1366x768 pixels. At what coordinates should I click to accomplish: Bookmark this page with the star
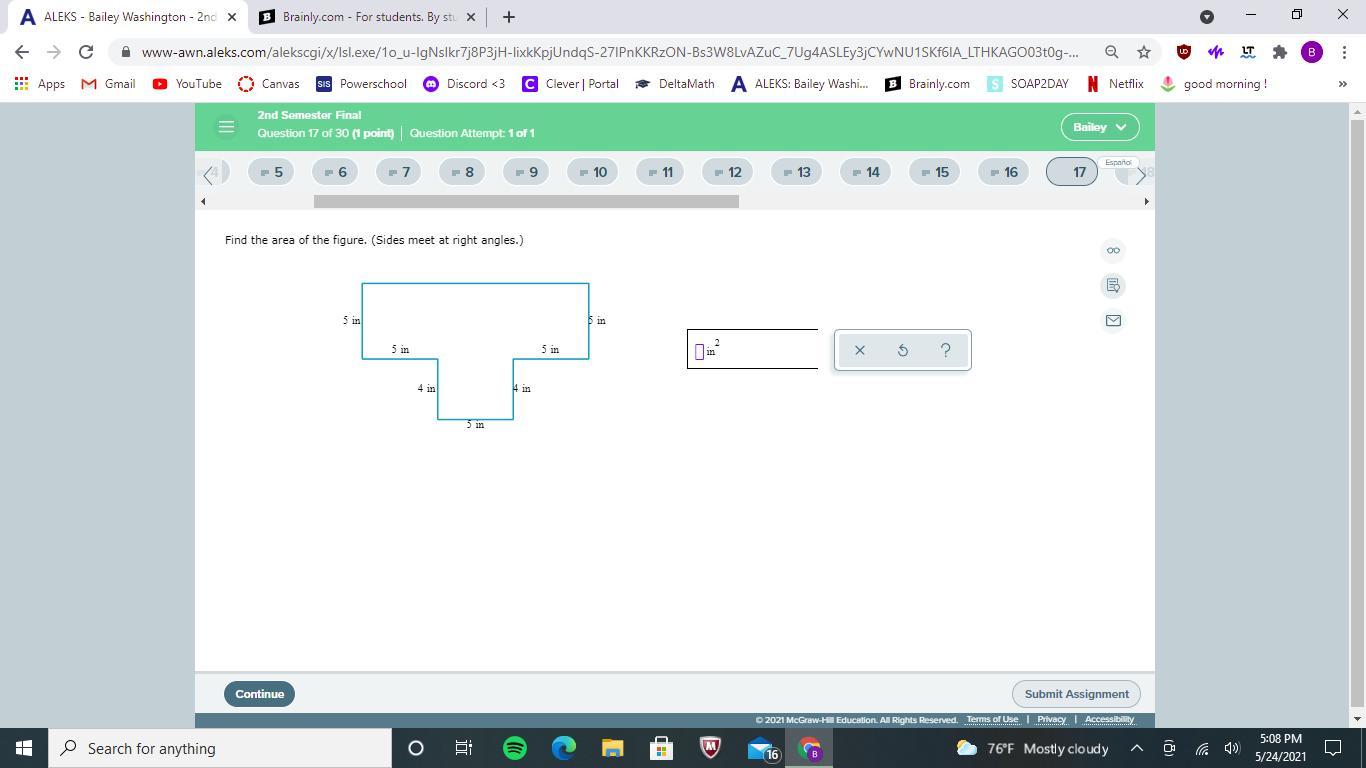click(1144, 52)
